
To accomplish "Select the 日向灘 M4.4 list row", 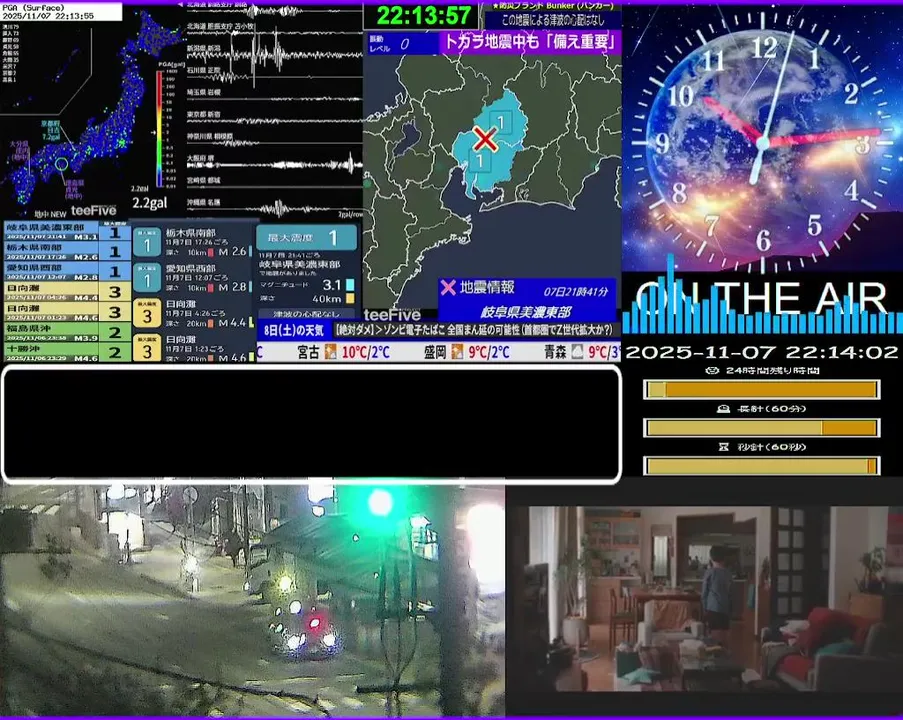I will 66,291.
